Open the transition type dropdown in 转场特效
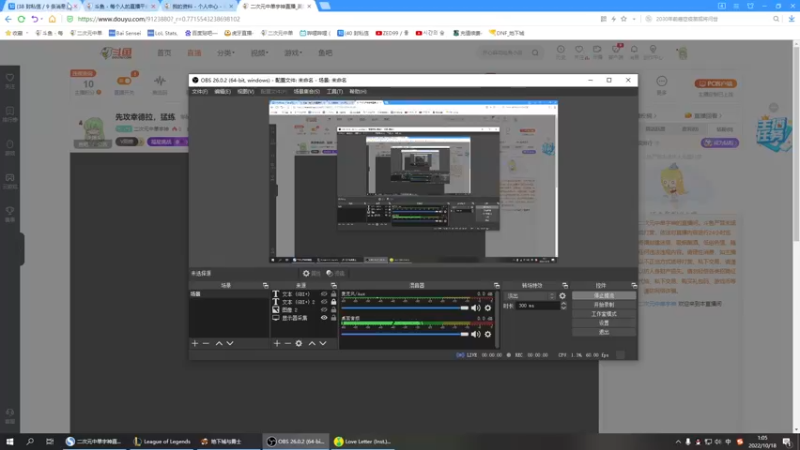Image resolution: width=800 pixels, height=450 pixels. click(530, 296)
